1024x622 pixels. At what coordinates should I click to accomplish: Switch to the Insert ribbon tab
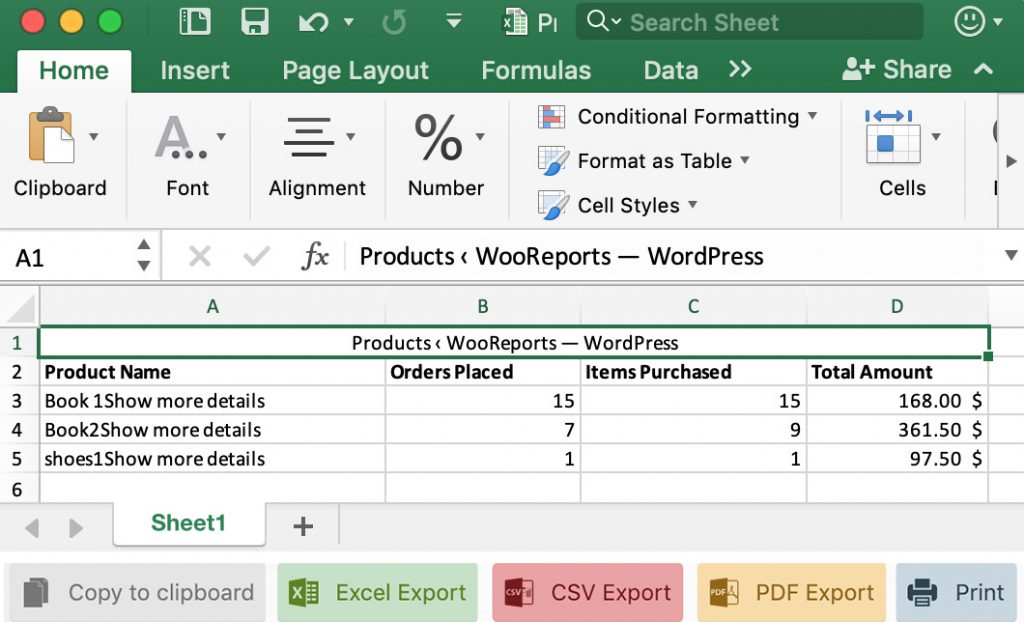tap(195, 71)
